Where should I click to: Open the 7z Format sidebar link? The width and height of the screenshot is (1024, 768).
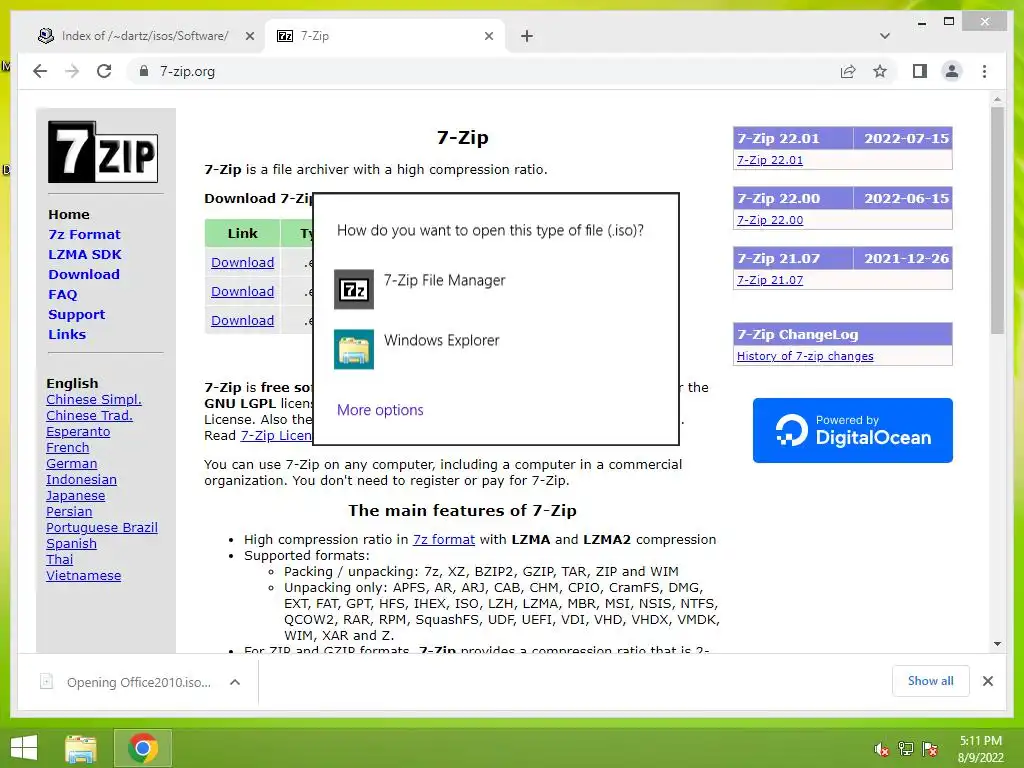(84, 234)
